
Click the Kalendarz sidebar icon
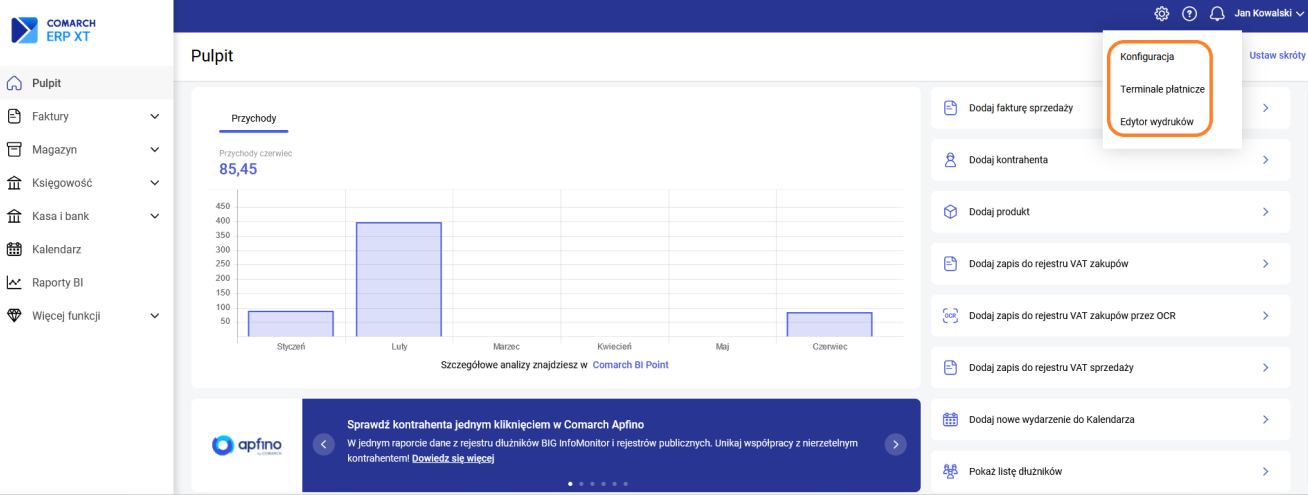pyautogui.click(x=14, y=249)
